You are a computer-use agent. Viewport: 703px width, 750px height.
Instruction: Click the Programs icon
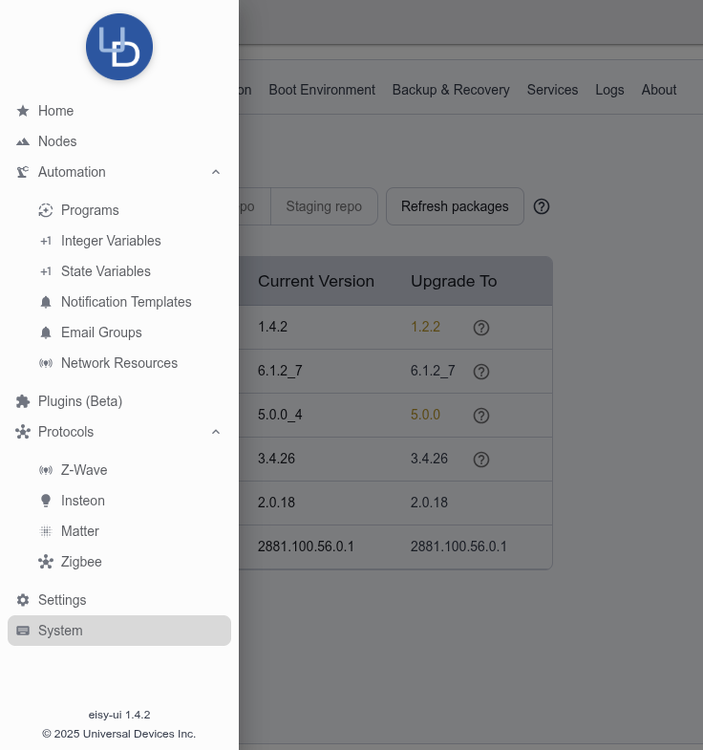[x=46, y=210]
